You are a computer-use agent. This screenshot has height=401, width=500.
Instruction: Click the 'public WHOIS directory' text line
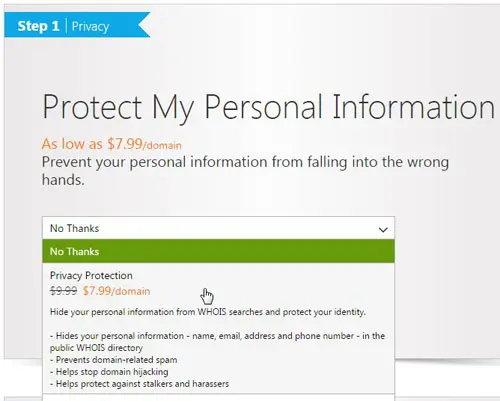[96, 348]
